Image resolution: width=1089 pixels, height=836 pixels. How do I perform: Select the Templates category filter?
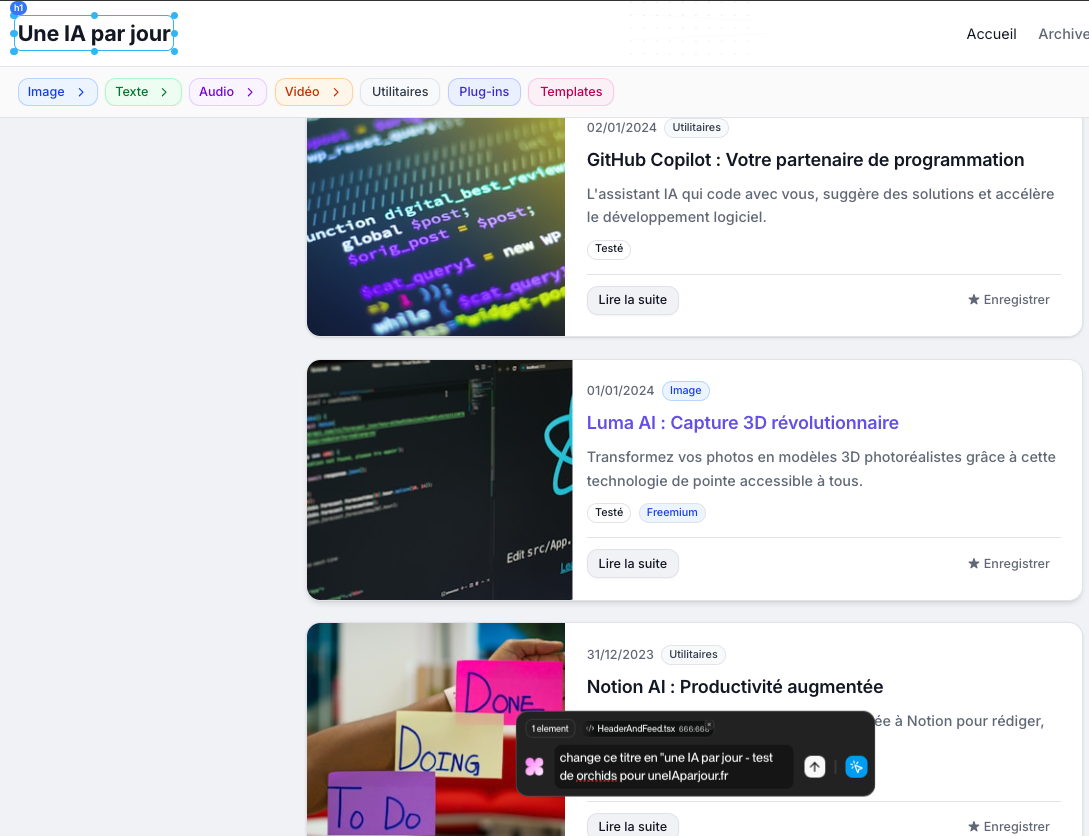coord(571,92)
